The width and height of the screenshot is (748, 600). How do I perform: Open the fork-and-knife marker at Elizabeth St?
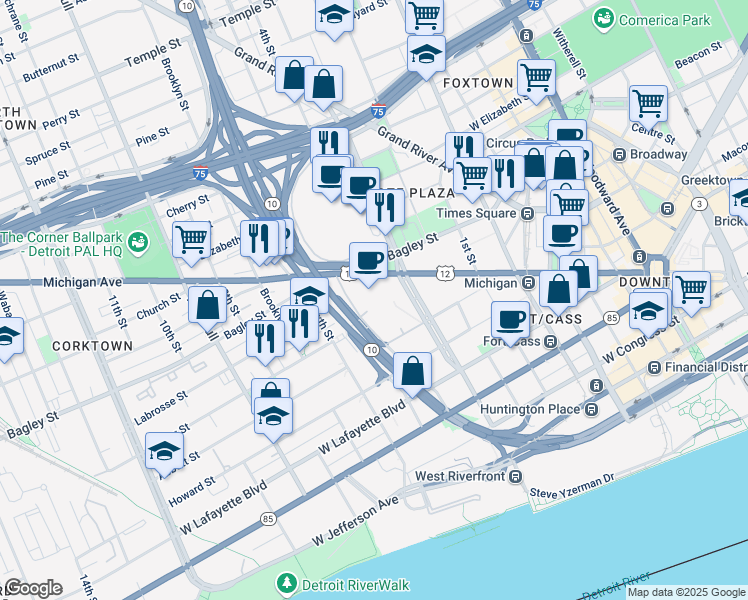(260, 241)
